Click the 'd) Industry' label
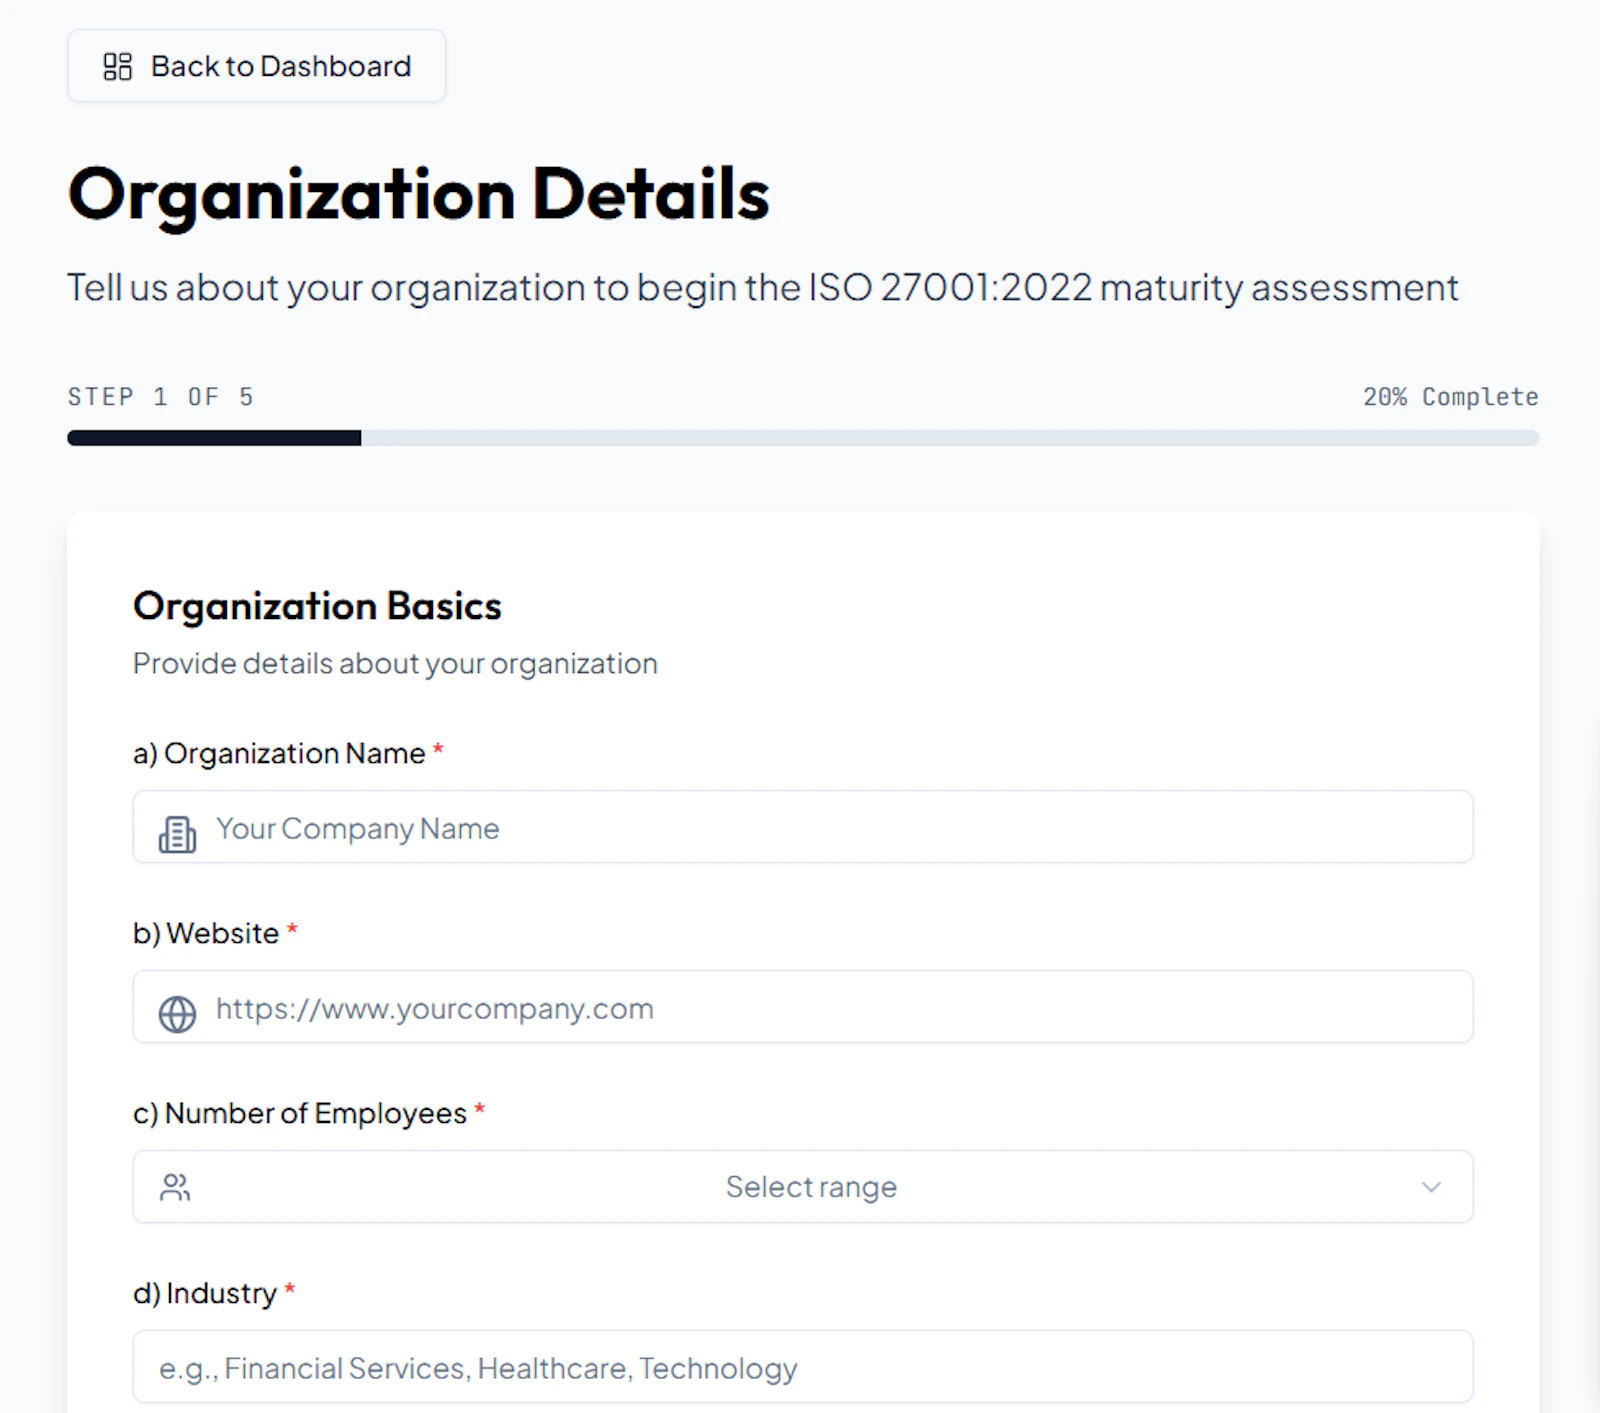The height and width of the screenshot is (1413, 1600). [x=214, y=1293]
